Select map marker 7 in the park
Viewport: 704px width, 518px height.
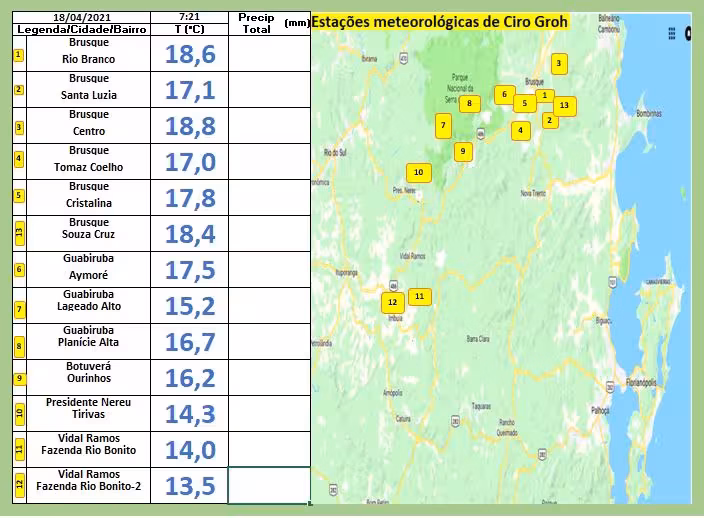[443, 126]
